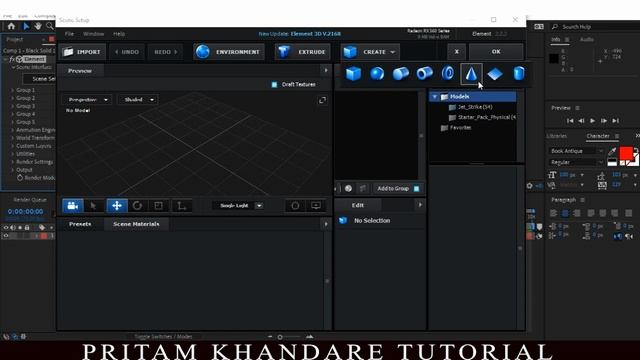Open the Create dropdown menu
The width and height of the screenshot is (640, 360).
coord(370,52)
